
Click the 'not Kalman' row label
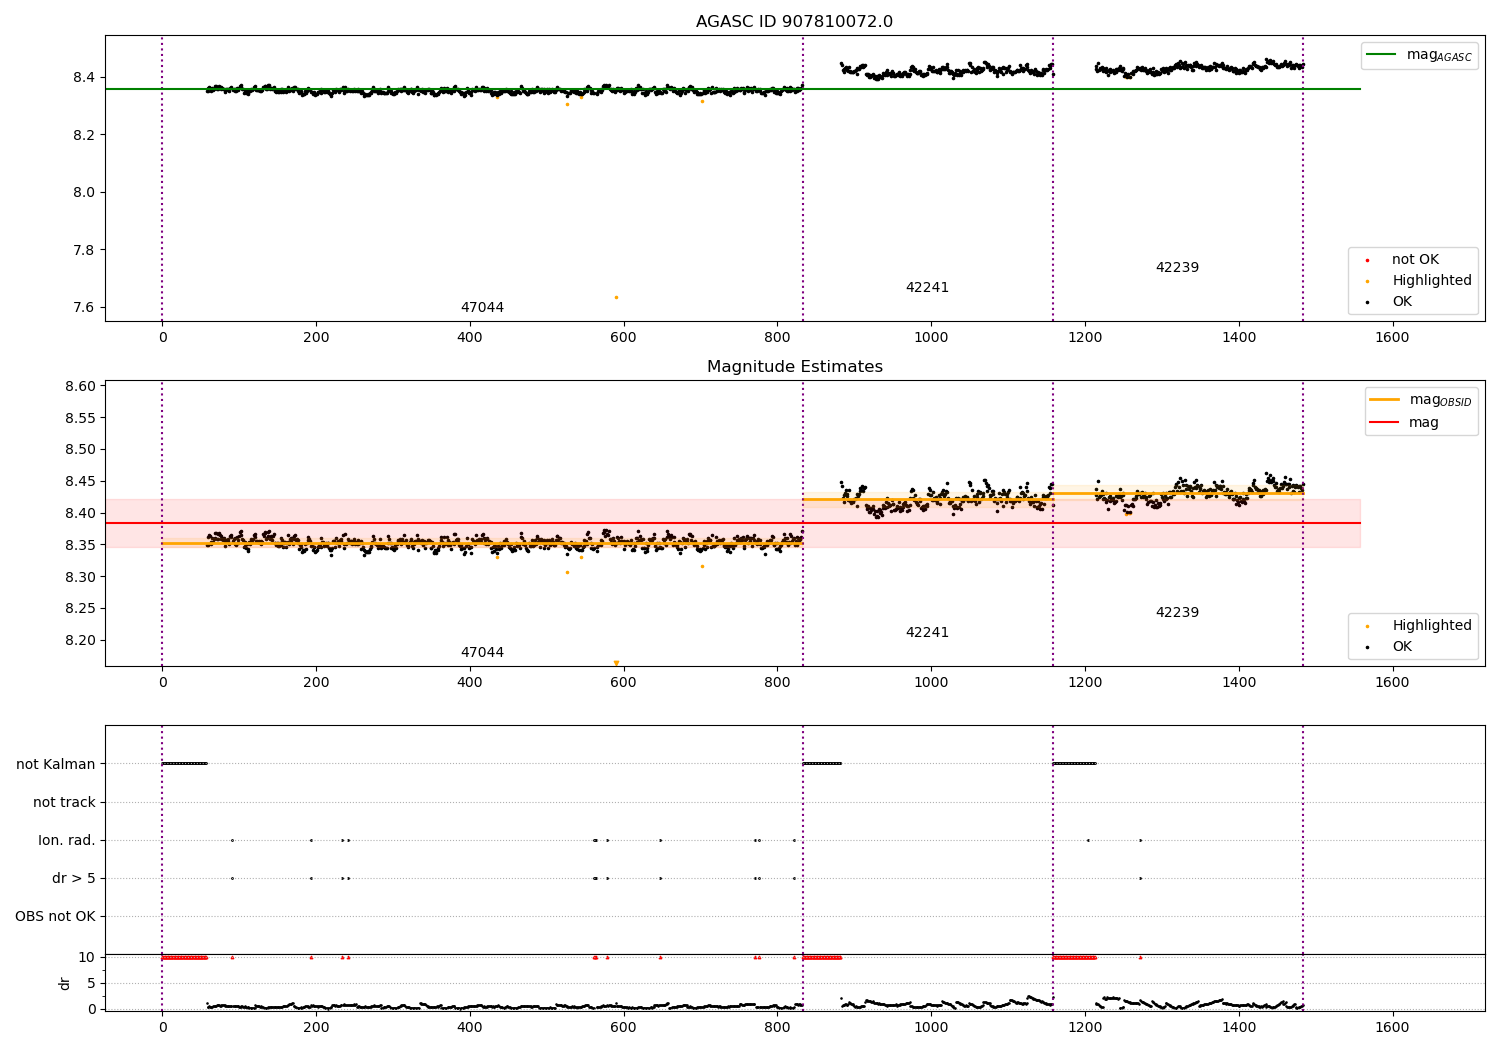click(56, 764)
